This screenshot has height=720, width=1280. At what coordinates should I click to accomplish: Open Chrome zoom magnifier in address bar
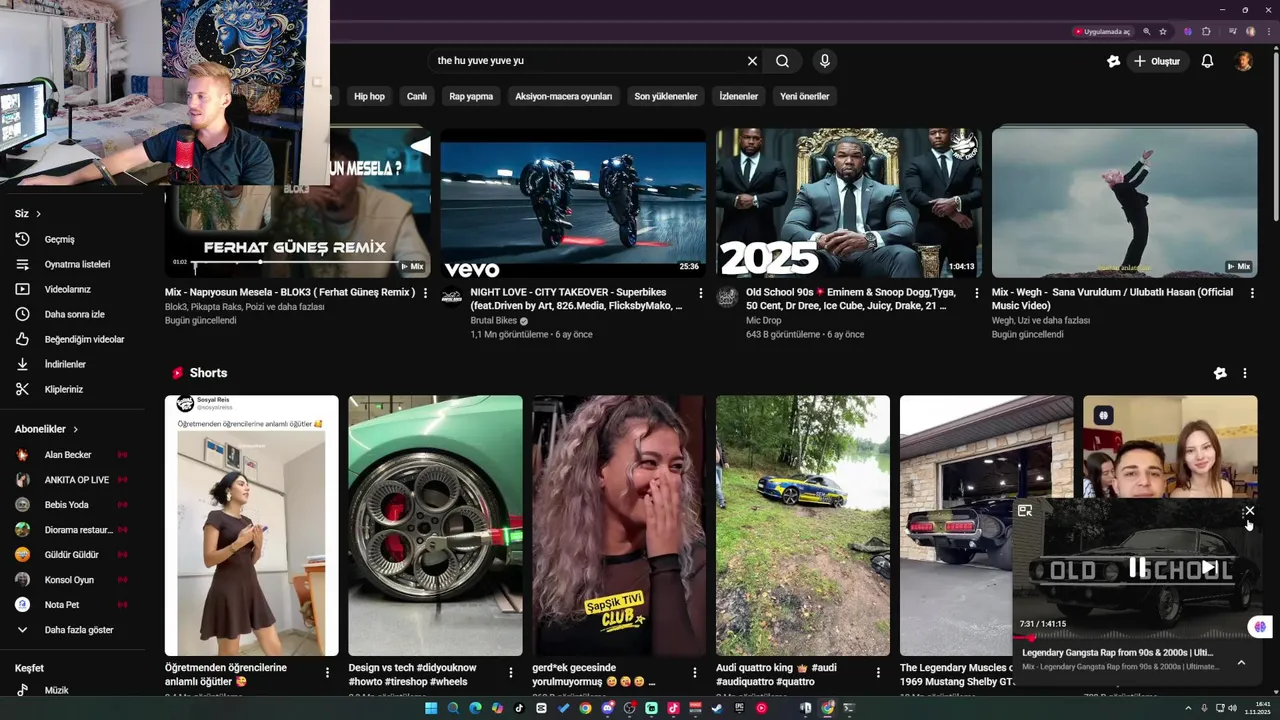coord(1147,31)
